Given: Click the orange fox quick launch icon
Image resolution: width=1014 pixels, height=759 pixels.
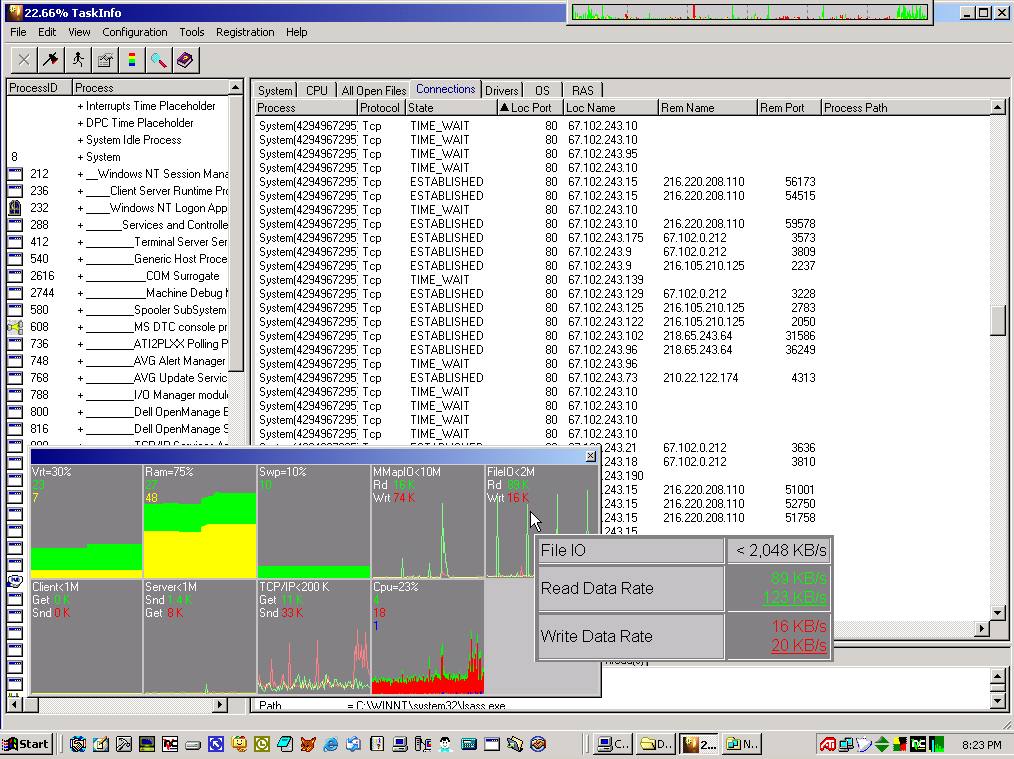Looking at the screenshot, I should 308,744.
